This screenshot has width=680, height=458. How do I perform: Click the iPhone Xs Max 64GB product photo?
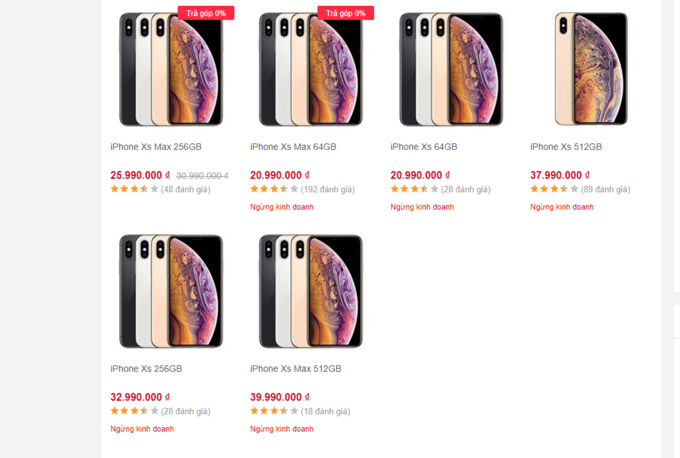(310, 70)
